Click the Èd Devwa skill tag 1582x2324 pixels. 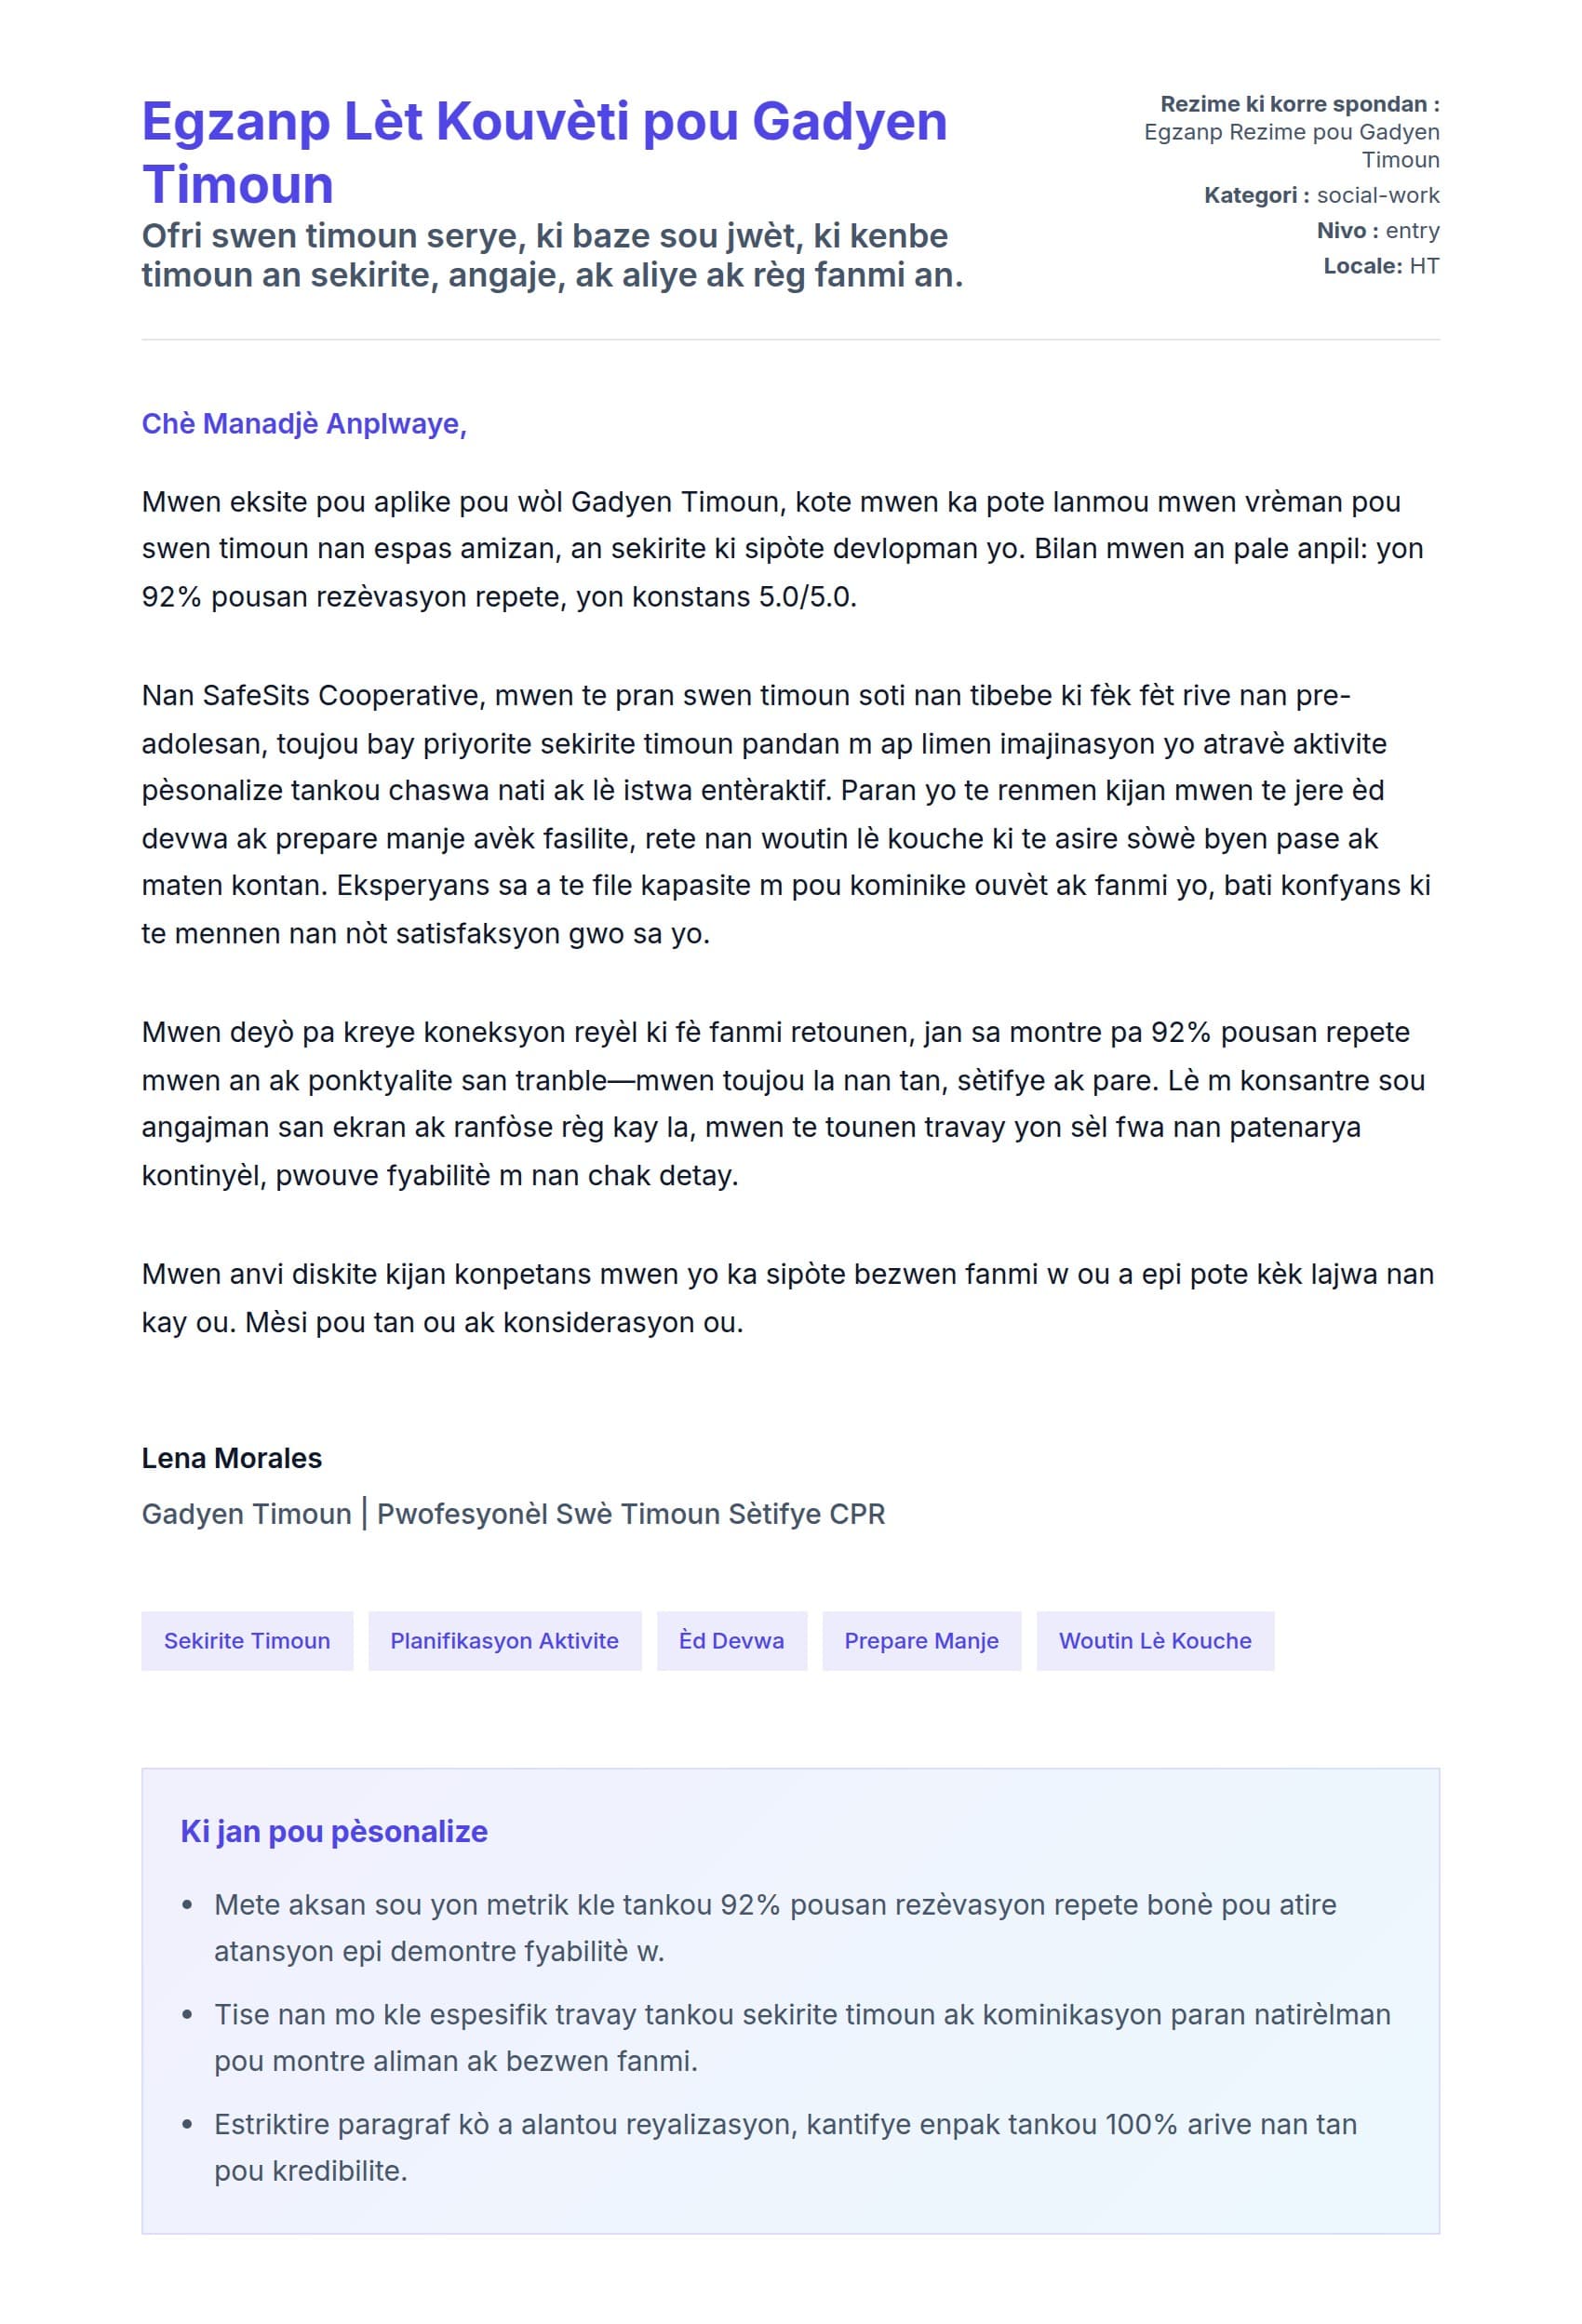click(x=731, y=1640)
